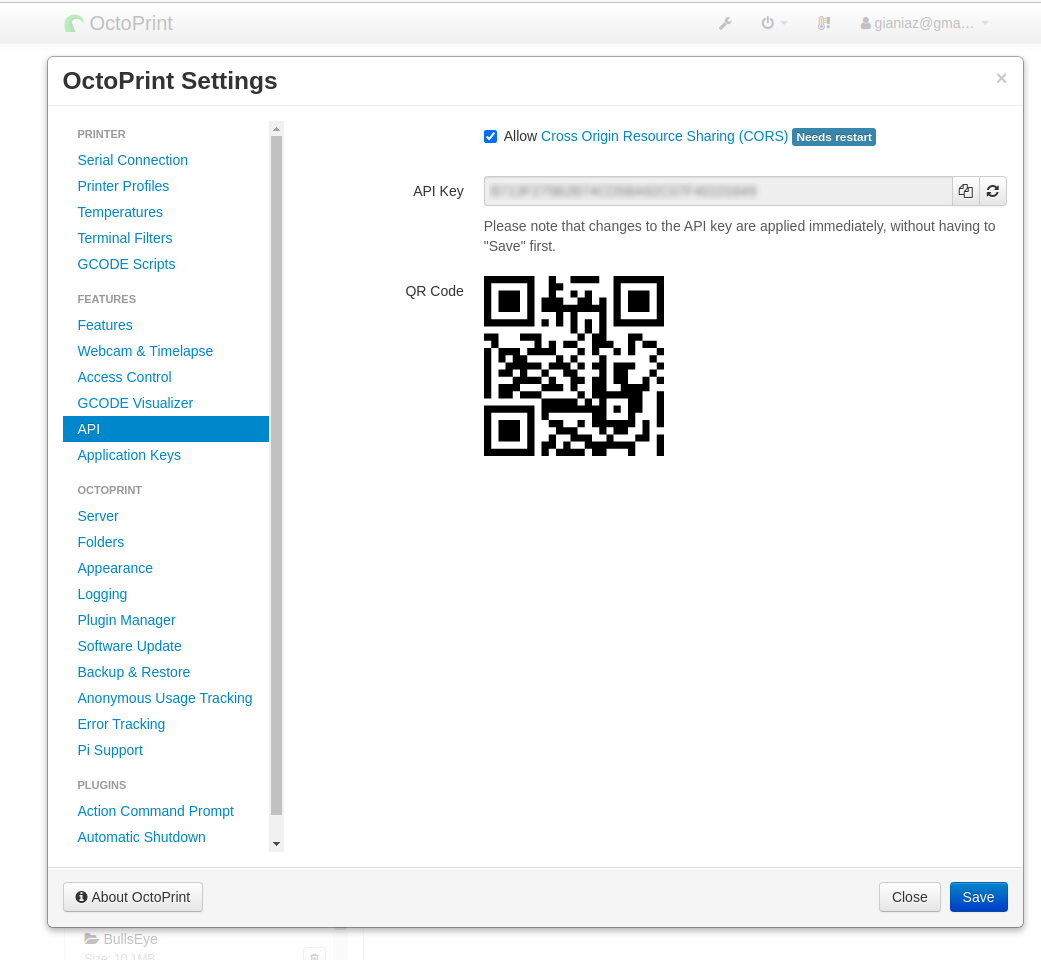Screen dimensions: 1041x960
Task: Open GCODE Visualizer settings
Action: click(x=135, y=403)
